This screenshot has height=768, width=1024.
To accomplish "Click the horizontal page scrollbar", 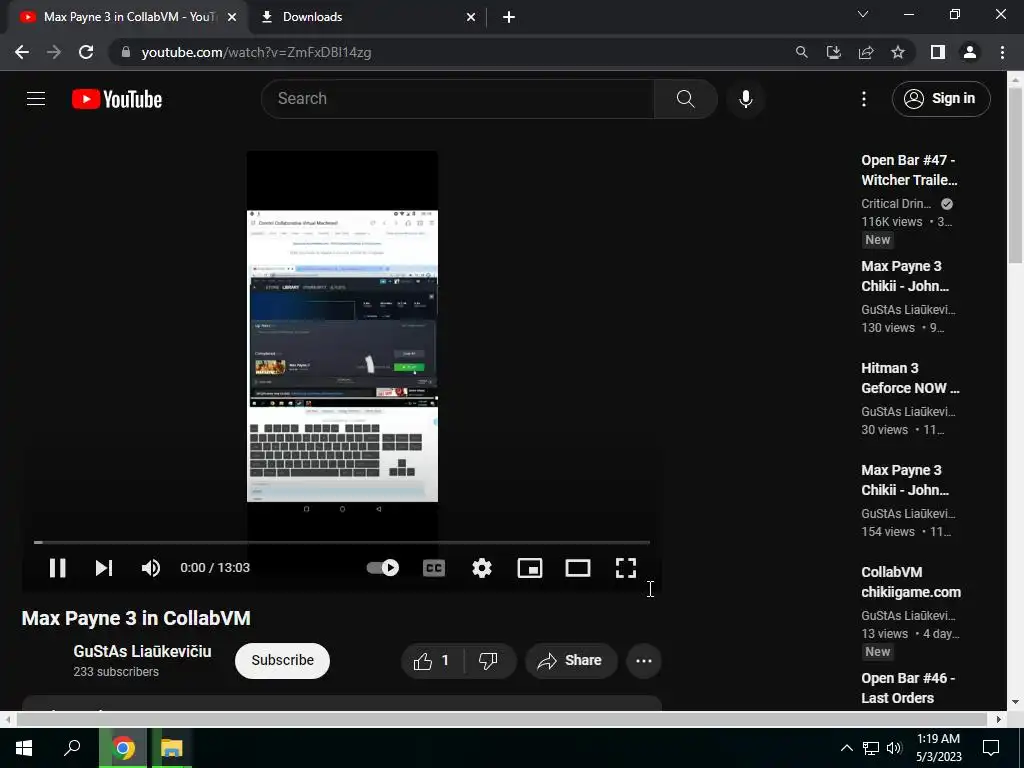I will pyautogui.click(x=502, y=719).
